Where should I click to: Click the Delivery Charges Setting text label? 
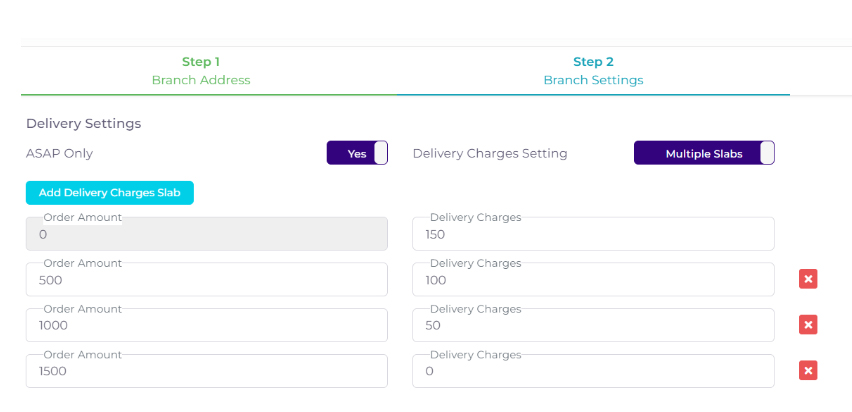[x=490, y=154]
